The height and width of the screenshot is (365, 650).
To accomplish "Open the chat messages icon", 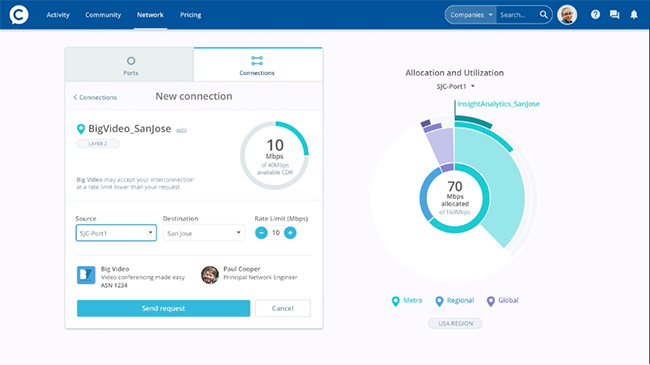I will point(614,15).
